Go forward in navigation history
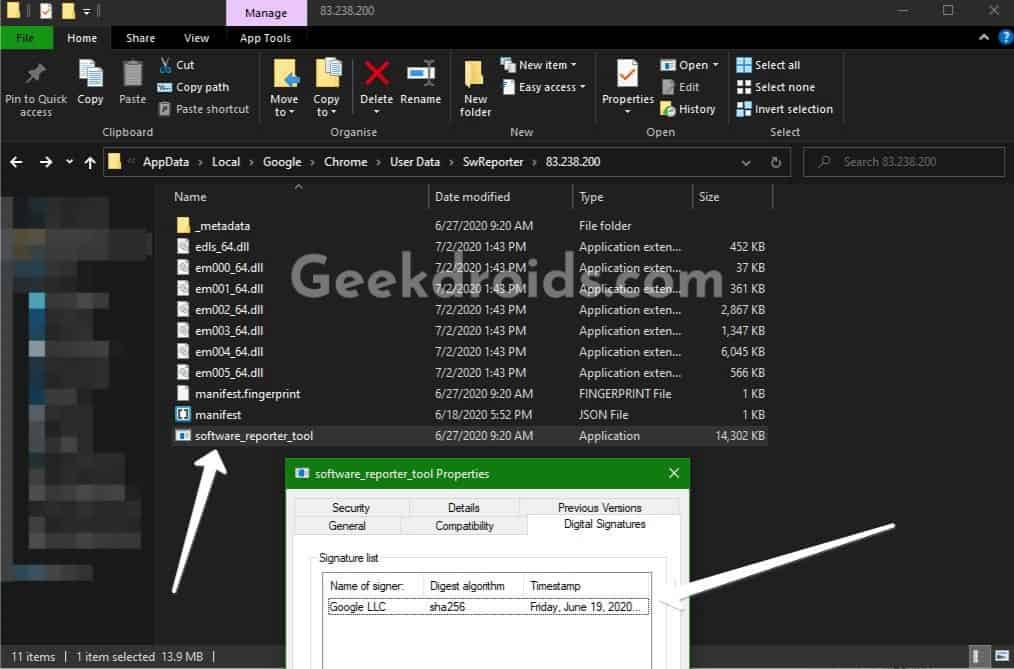Image resolution: width=1014 pixels, height=669 pixels. point(45,162)
